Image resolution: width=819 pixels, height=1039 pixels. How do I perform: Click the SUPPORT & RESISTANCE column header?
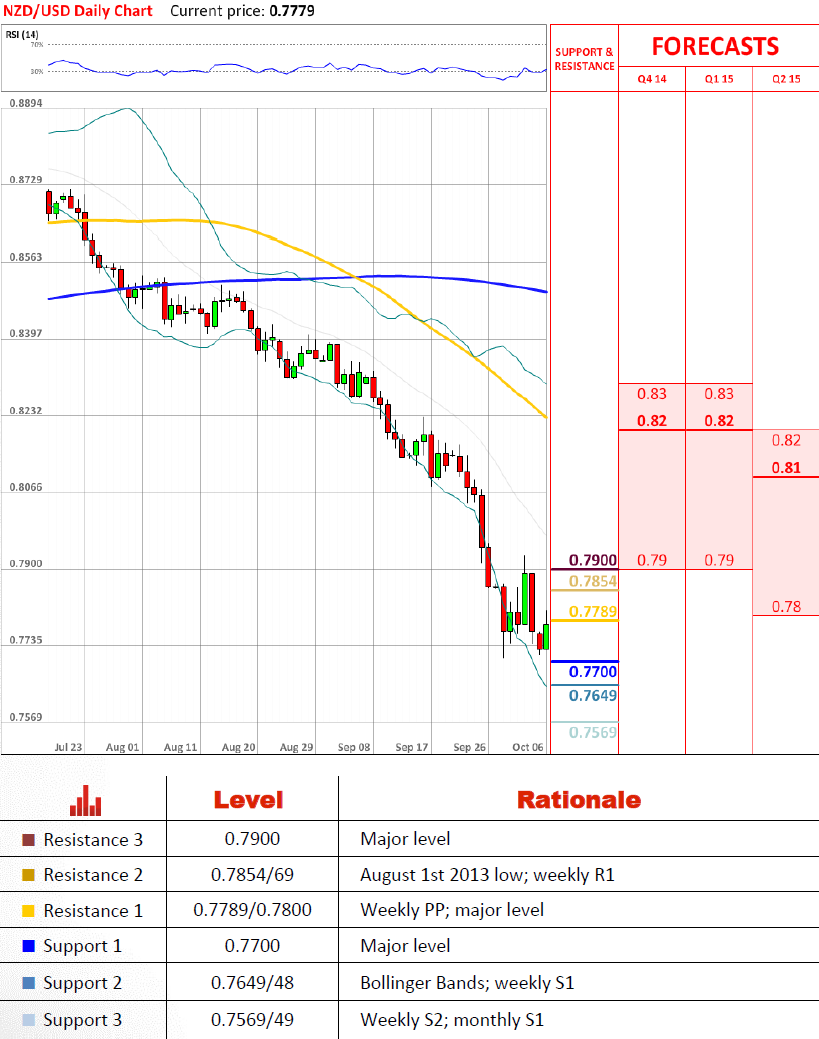tap(584, 59)
